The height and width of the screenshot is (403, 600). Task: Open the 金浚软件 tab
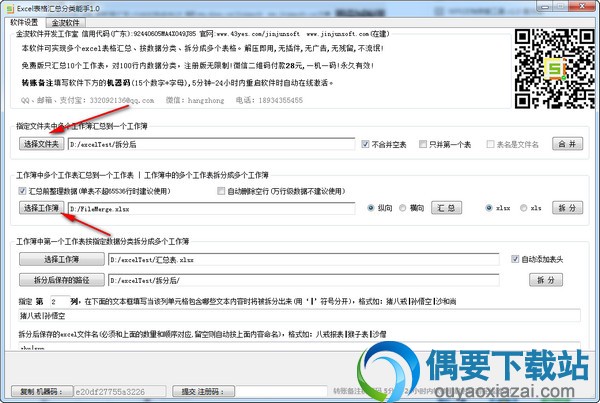tap(65, 23)
